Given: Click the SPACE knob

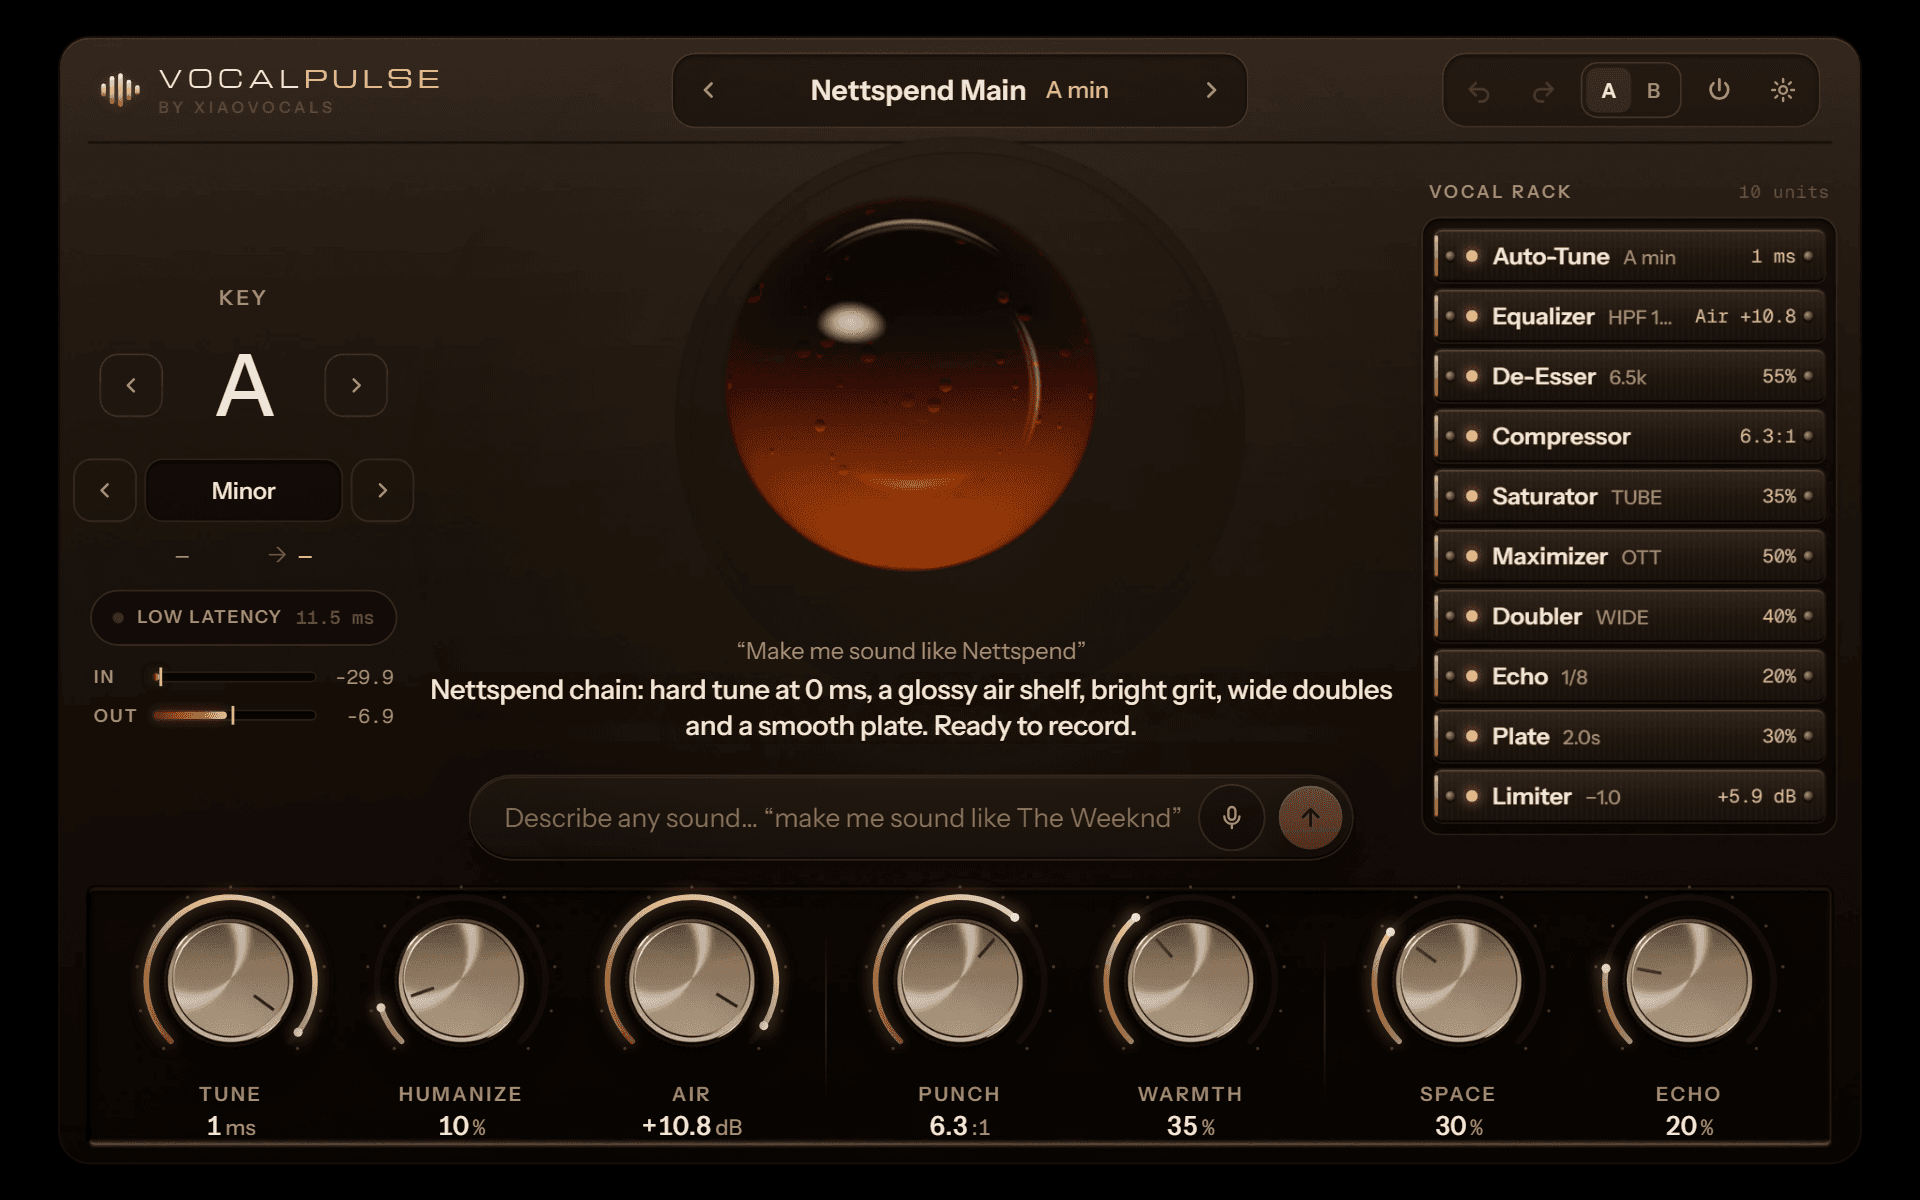Looking at the screenshot, I should coord(1458,980).
